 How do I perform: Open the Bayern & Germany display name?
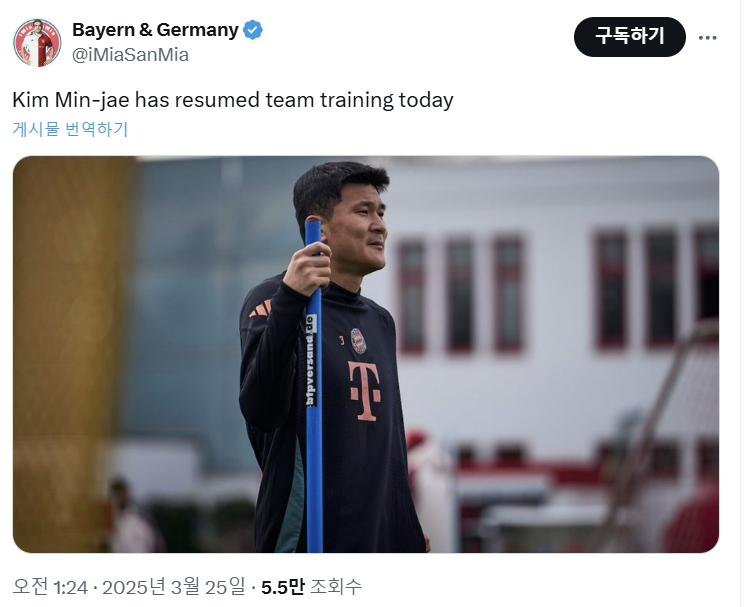click(155, 30)
